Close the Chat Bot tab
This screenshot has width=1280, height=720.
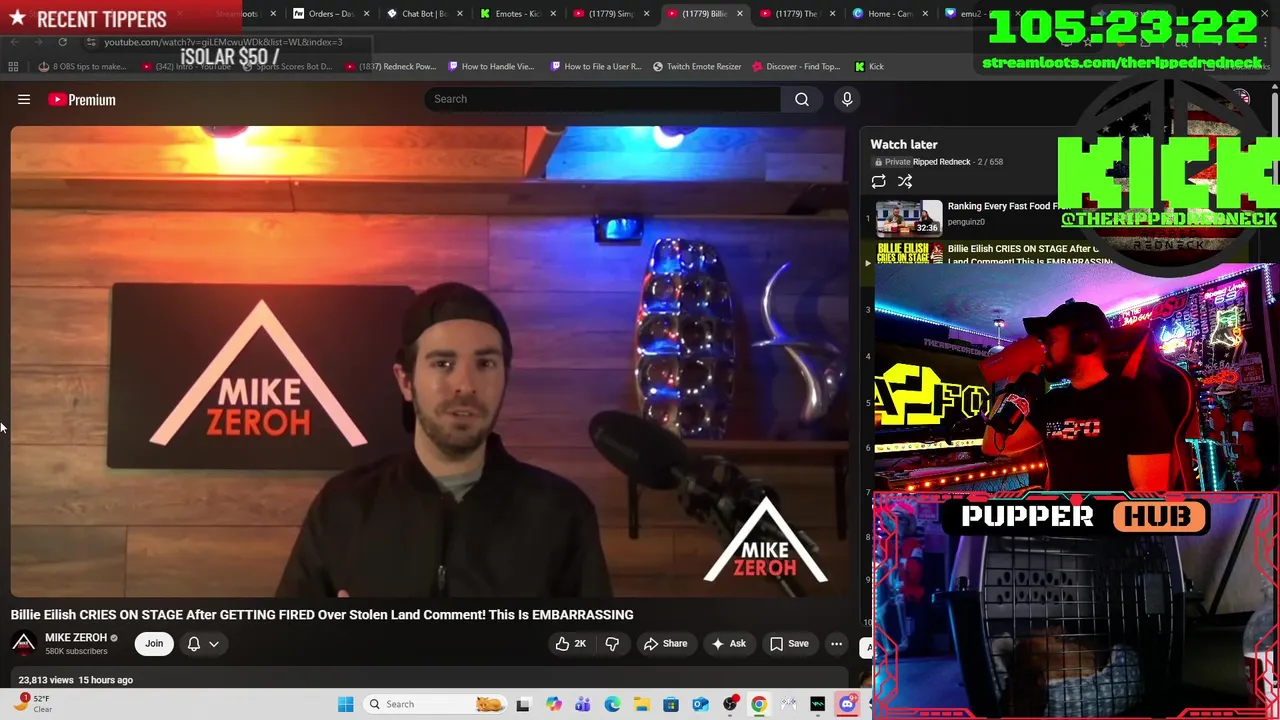tap(460, 14)
